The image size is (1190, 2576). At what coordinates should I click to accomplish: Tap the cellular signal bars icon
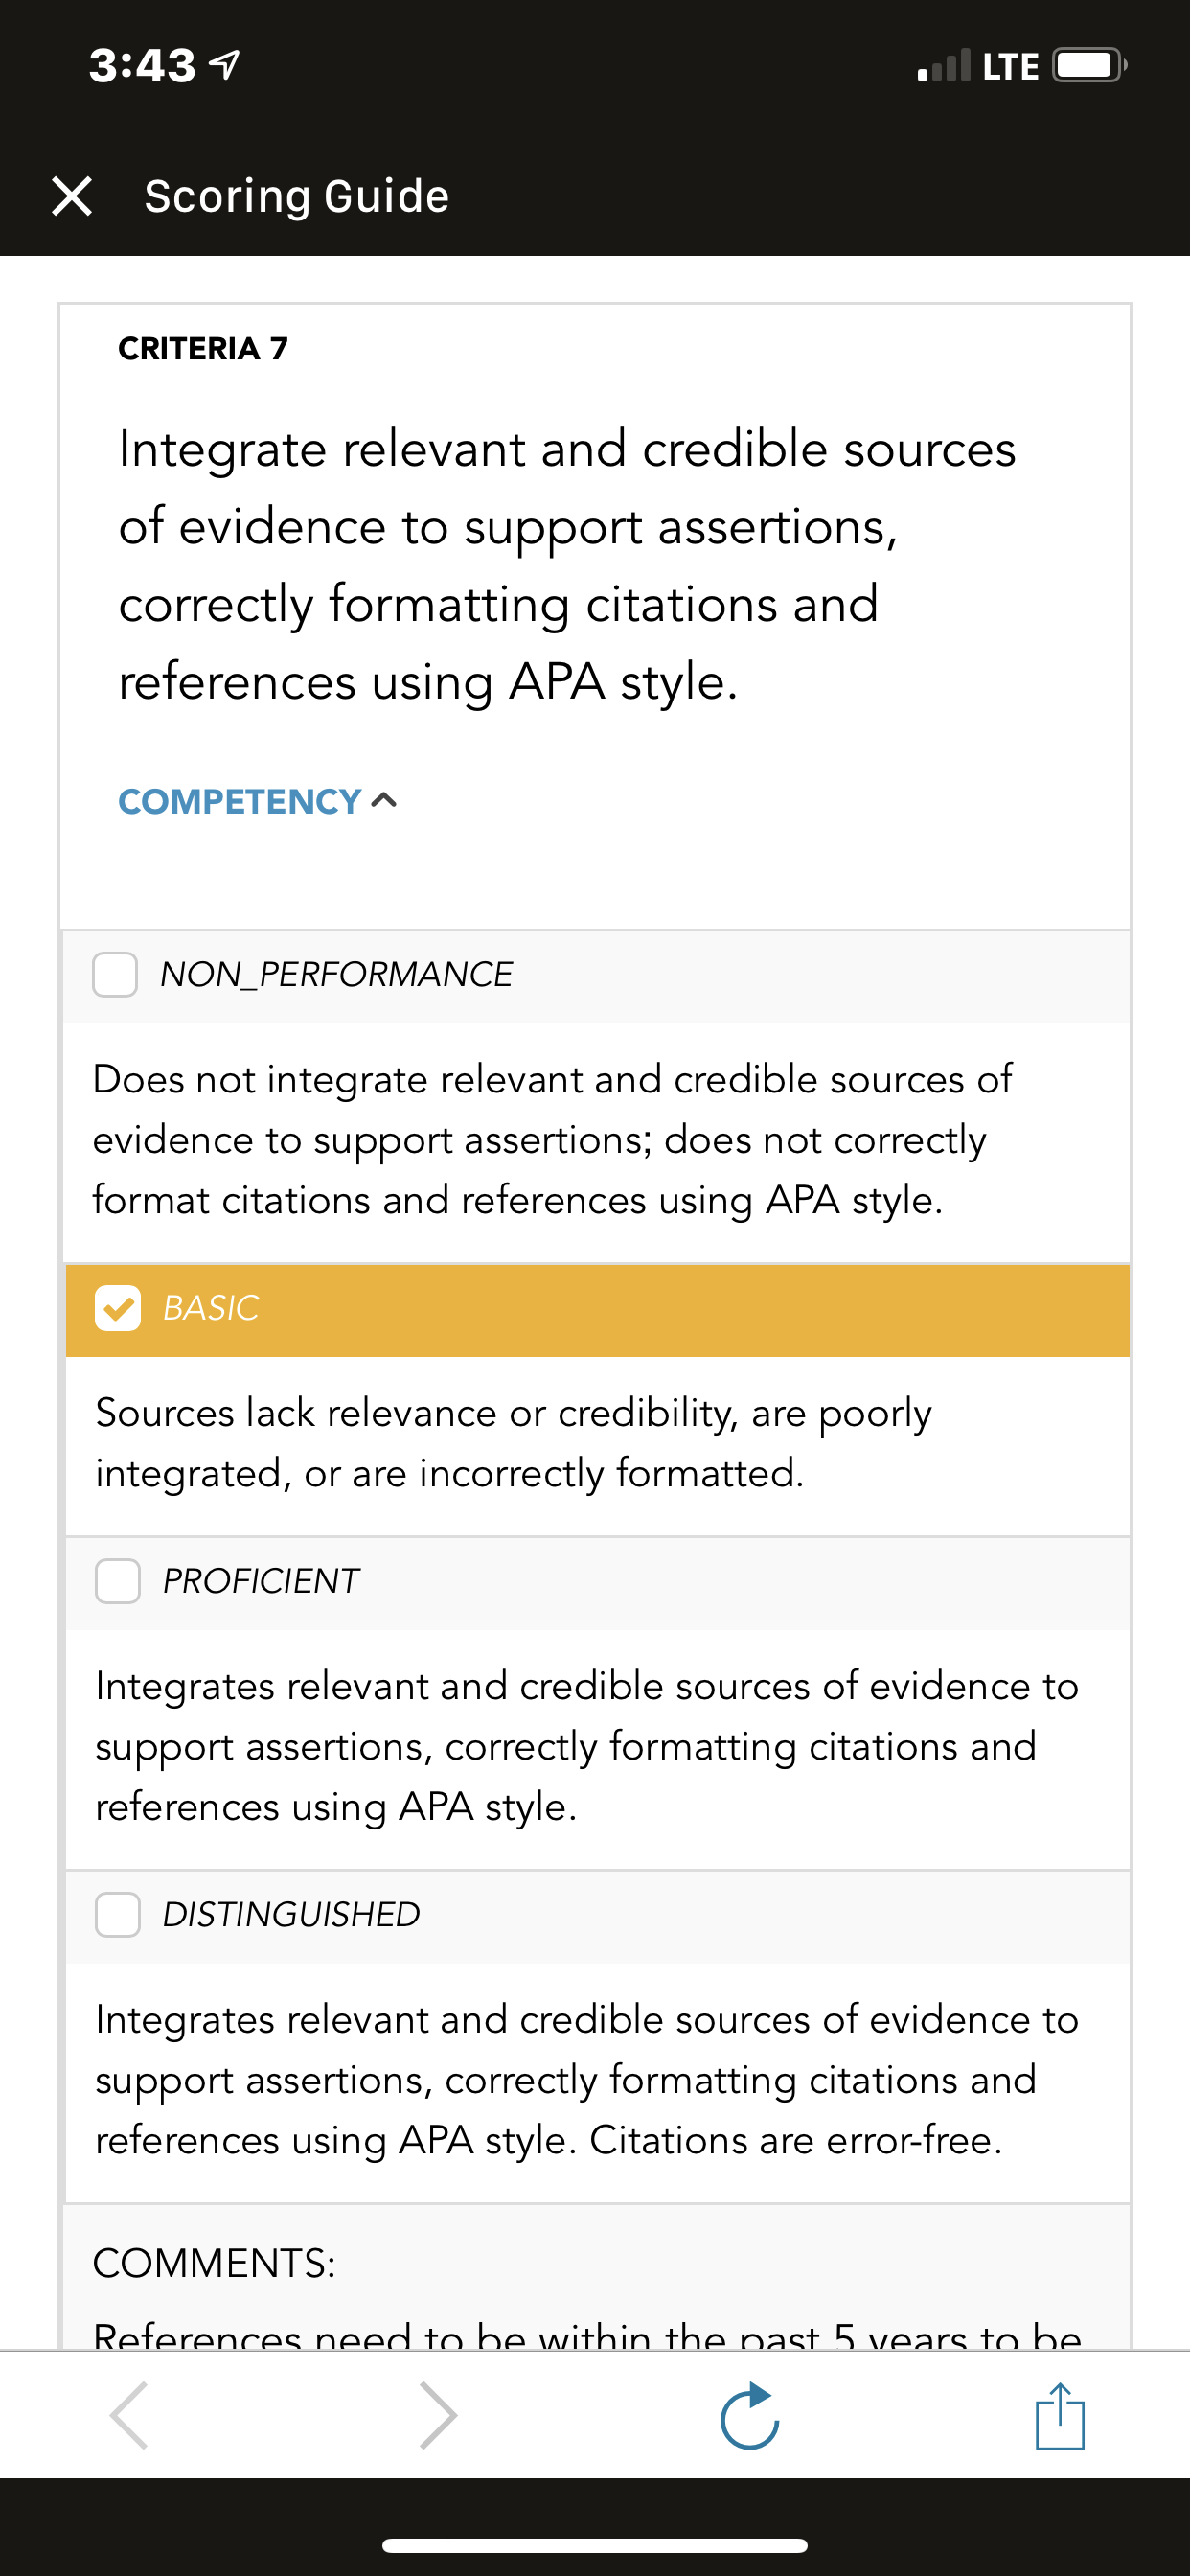(944, 66)
